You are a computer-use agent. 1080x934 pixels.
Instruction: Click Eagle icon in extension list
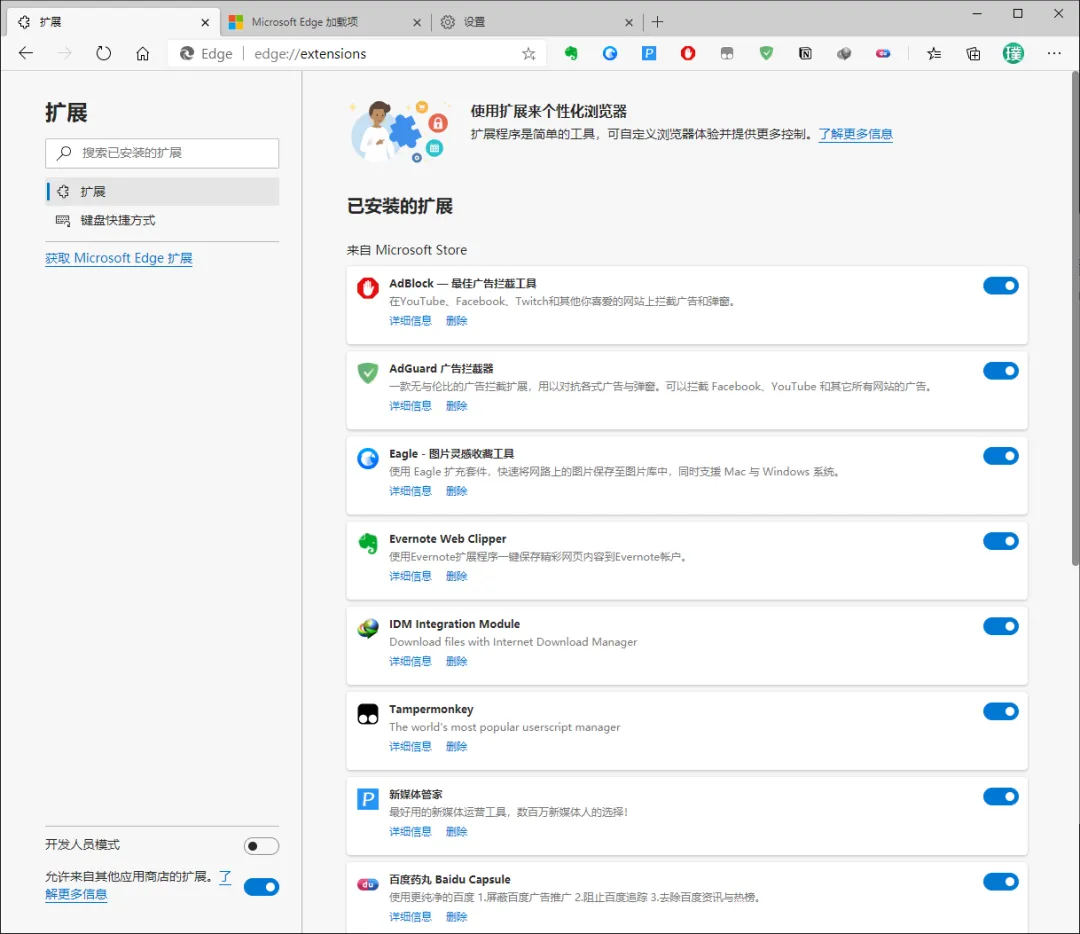coord(368,458)
